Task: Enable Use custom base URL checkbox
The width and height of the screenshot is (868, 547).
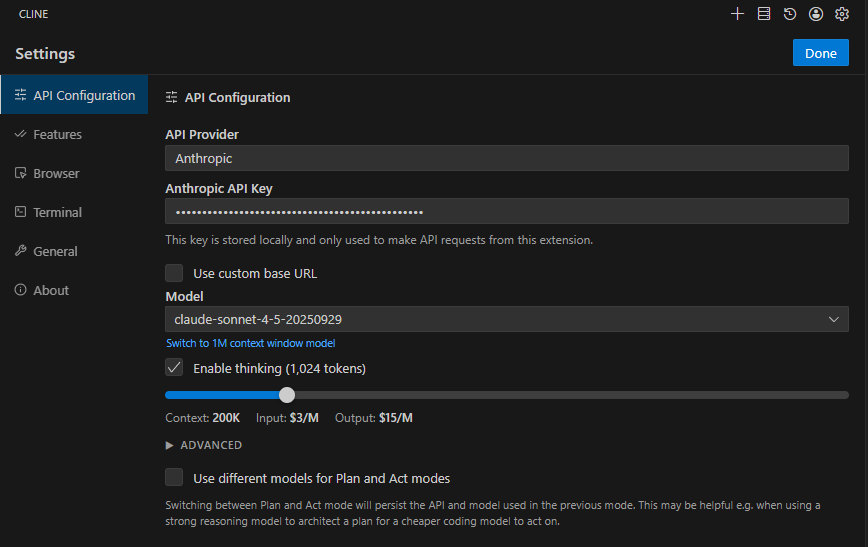Action: point(174,273)
